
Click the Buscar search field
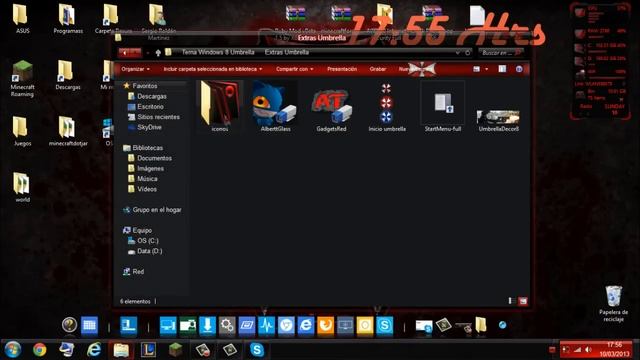[x=501, y=52]
